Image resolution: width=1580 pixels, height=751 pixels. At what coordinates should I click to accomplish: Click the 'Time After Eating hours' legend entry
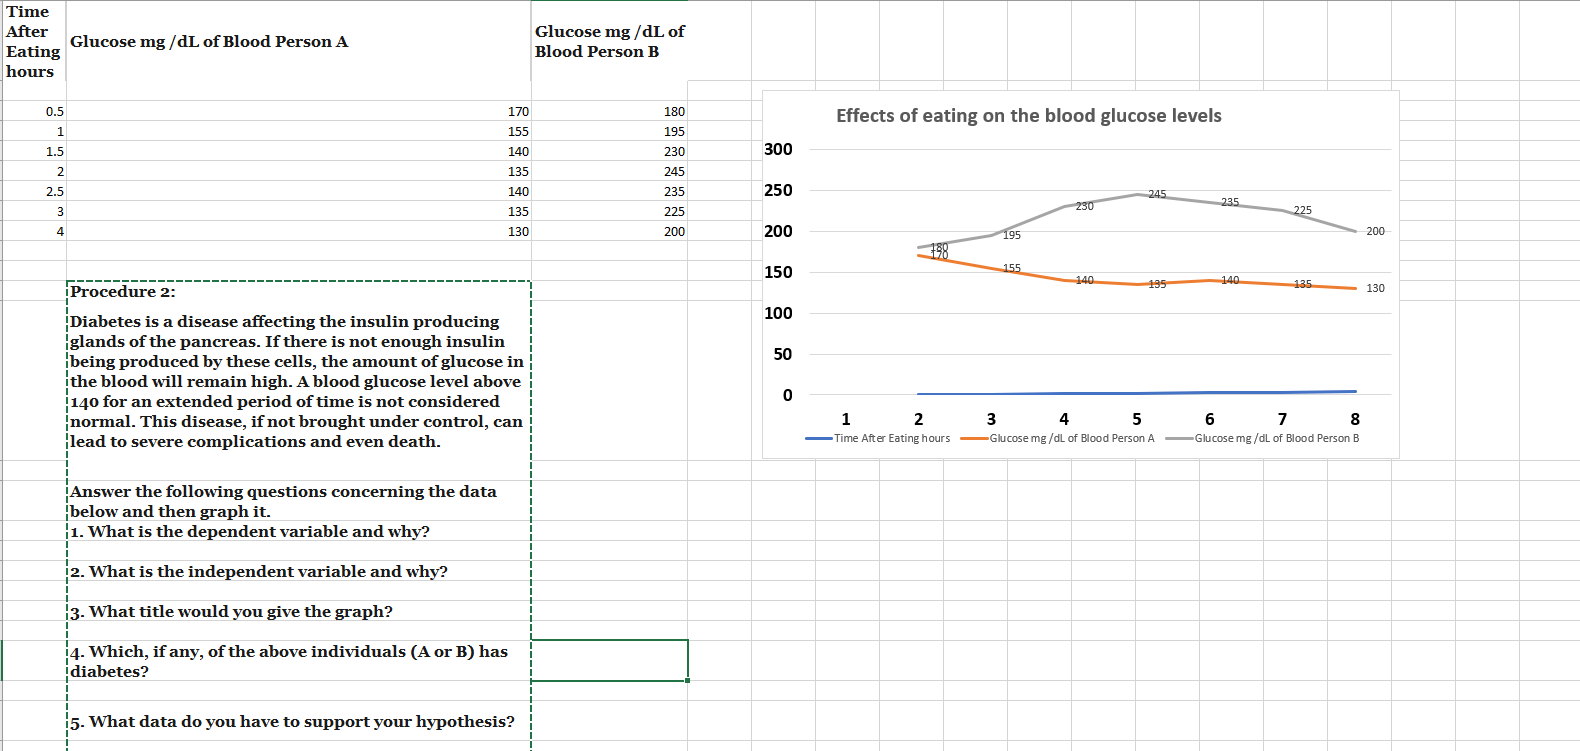(x=878, y=438)
